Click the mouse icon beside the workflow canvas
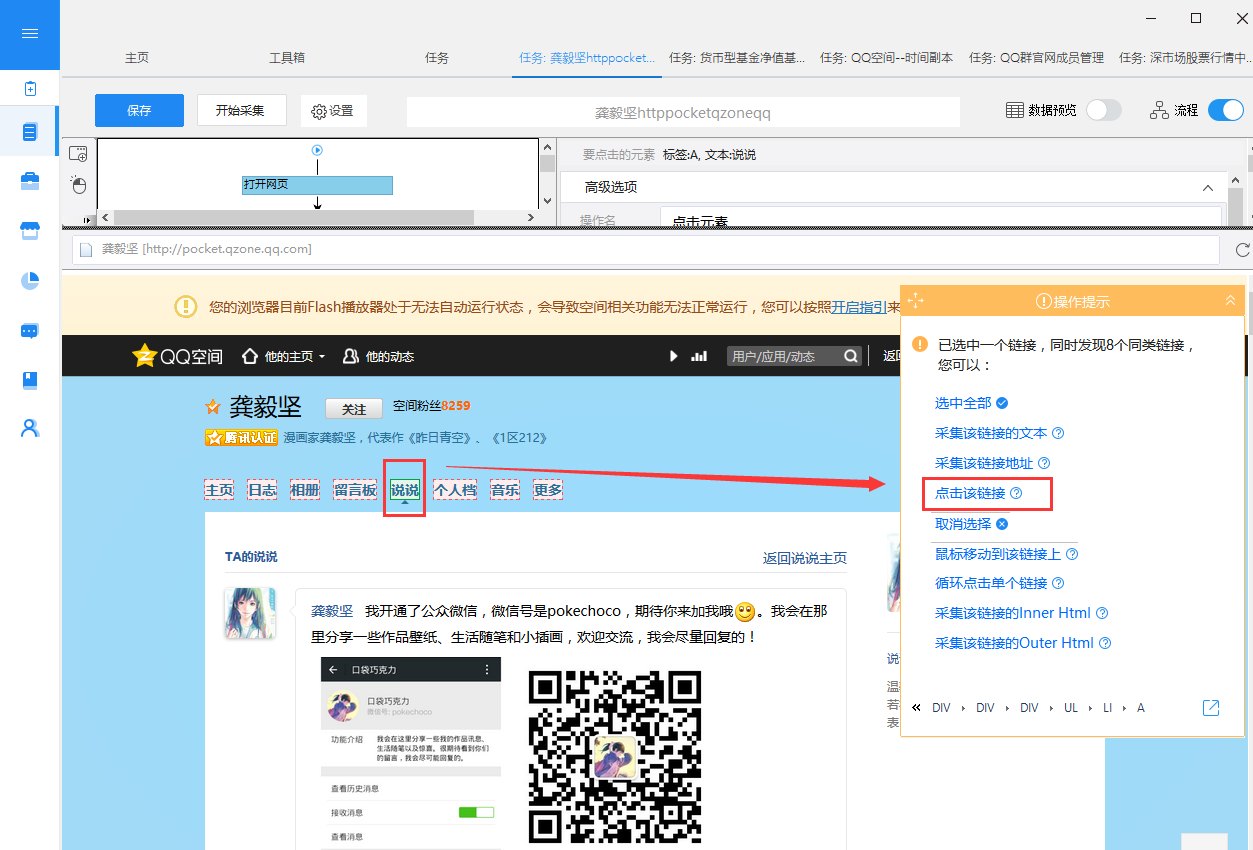 (x=78, y=184)
